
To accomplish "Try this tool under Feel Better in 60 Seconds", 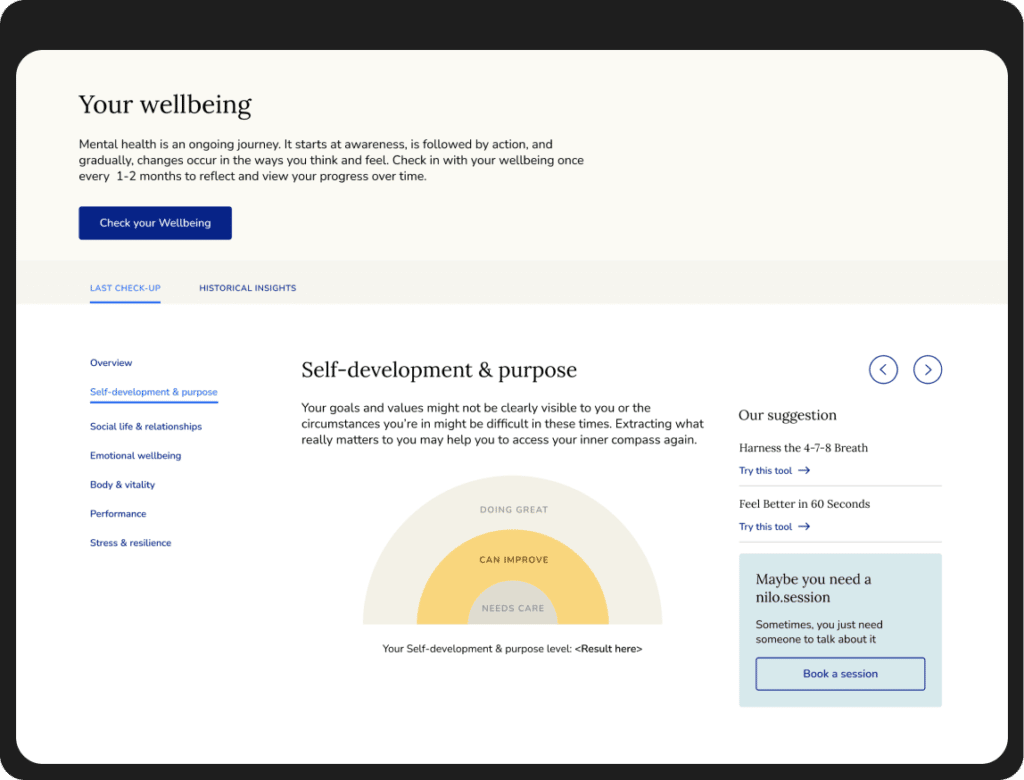I will [x=765, y=527].
